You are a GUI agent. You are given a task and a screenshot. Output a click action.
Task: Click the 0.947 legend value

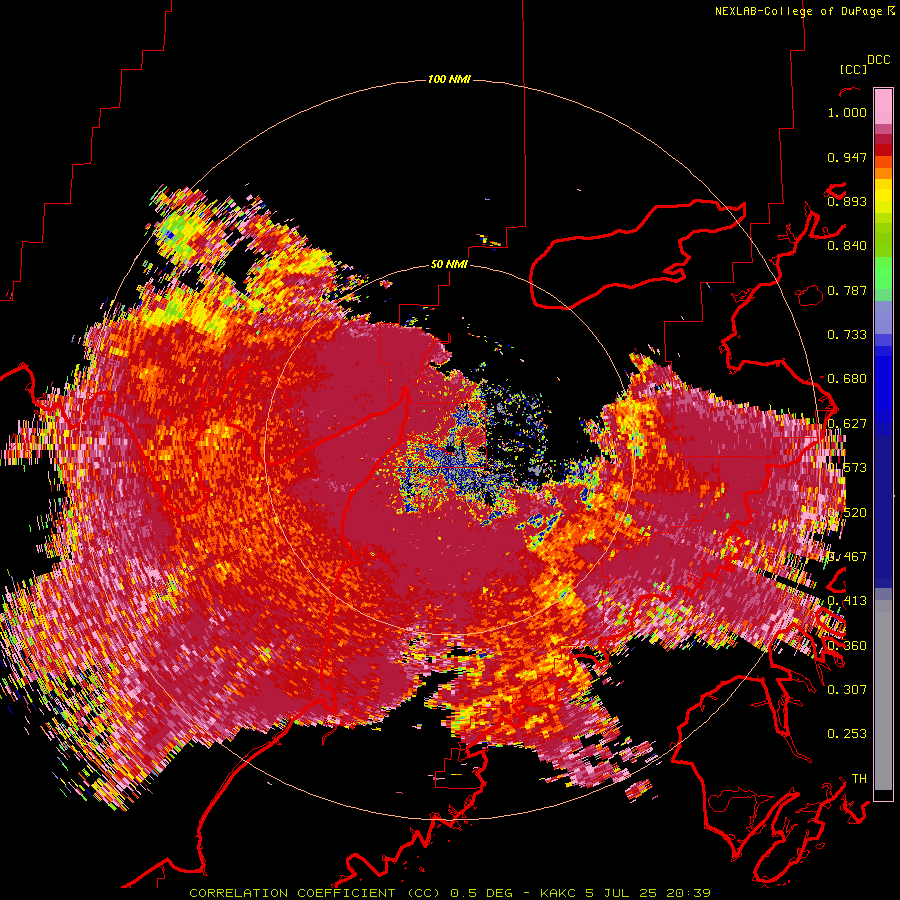click(x=847, y=157)
